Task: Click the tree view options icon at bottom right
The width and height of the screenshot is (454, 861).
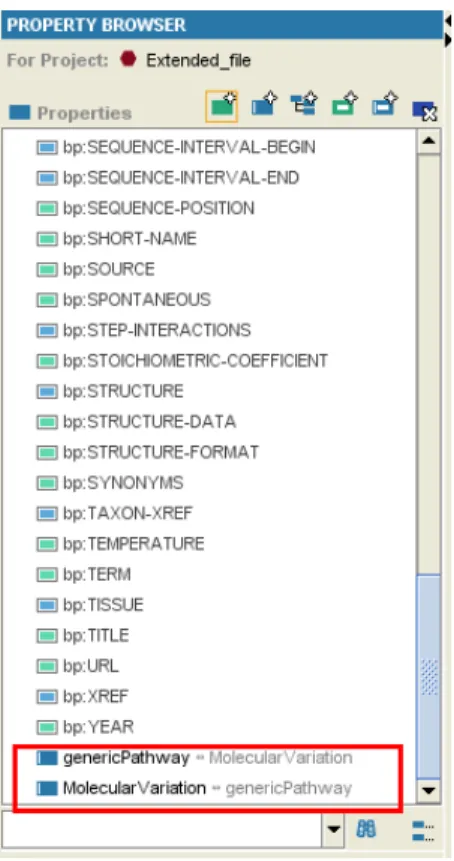Action: [x=423, y=831]
